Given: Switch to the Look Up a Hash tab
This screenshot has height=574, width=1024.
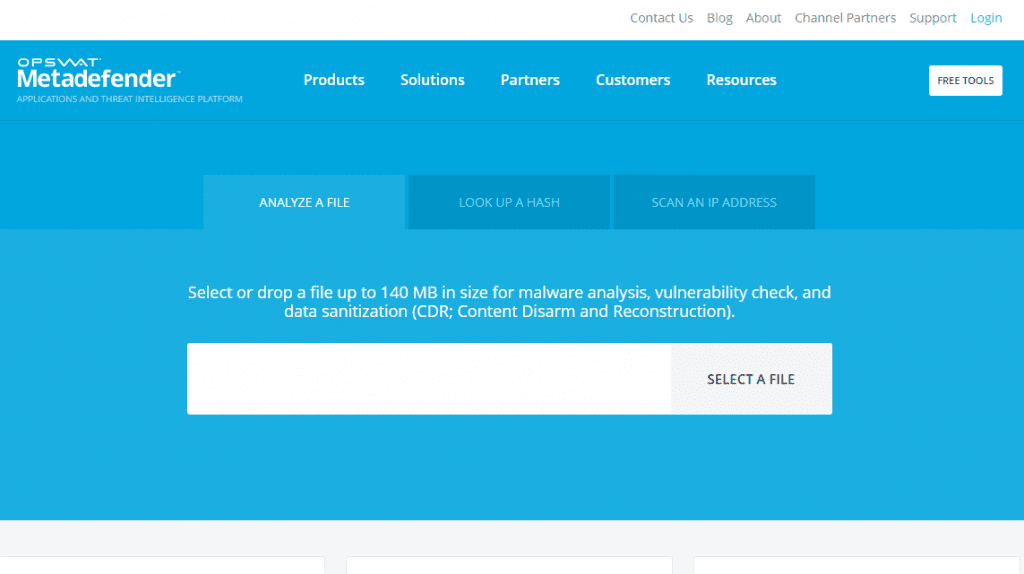Looking at the screenshot, I should point(509,202).
